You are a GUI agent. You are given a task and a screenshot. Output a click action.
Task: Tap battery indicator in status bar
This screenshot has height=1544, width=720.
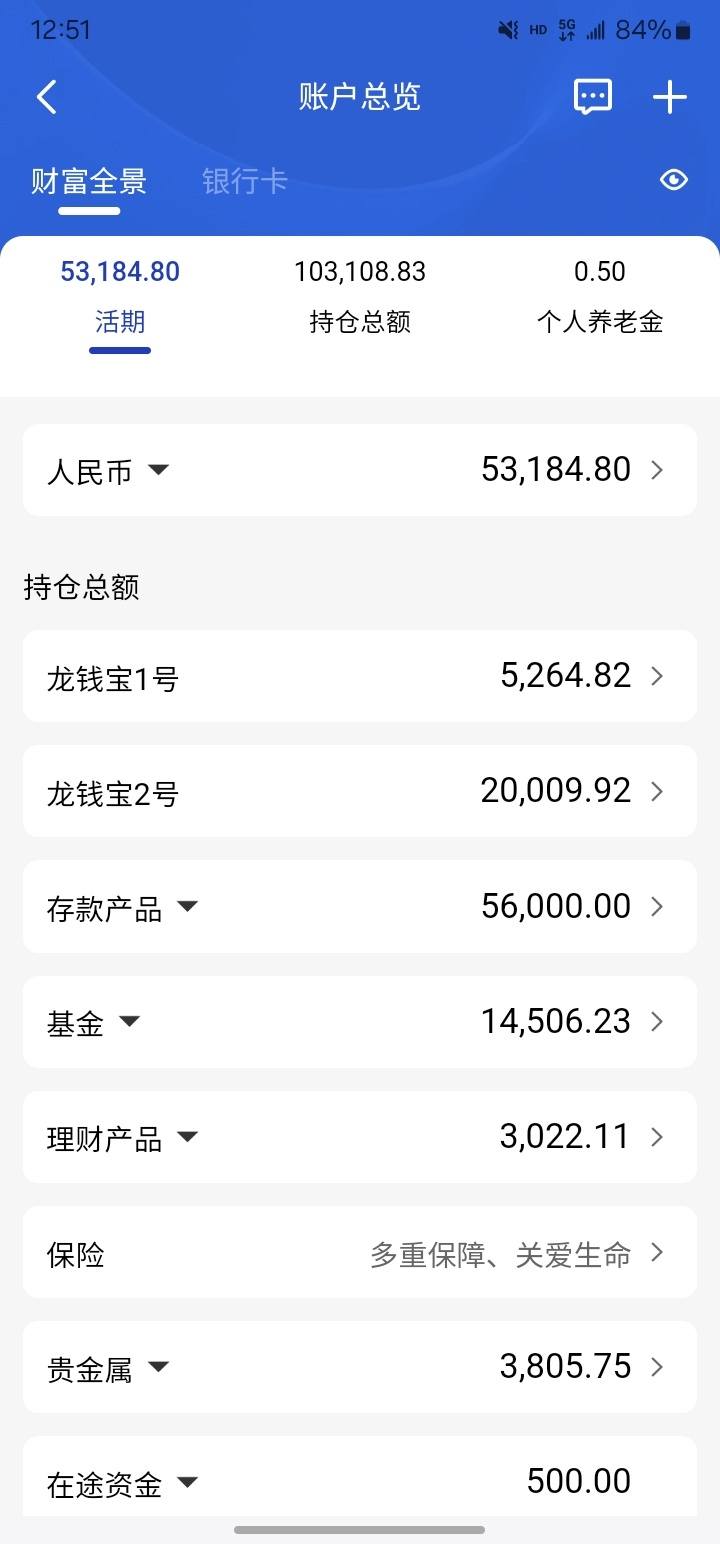pyautogui.click(x=683, y=31)
